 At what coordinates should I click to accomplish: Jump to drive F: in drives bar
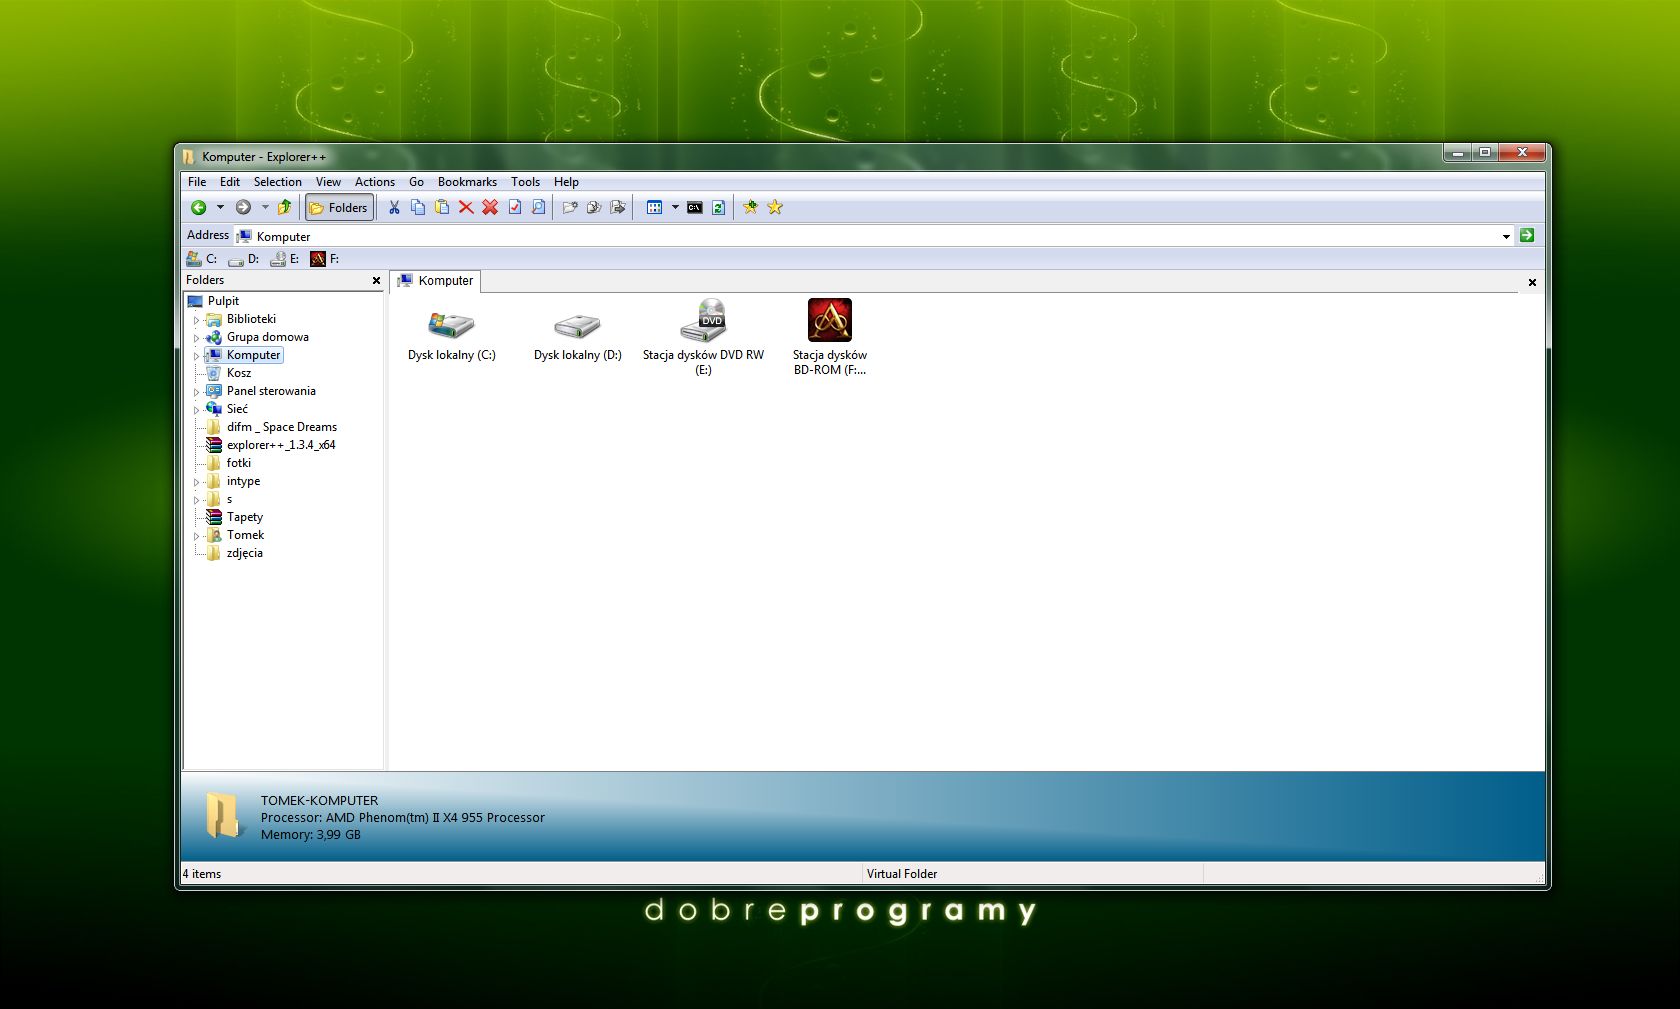325,259
